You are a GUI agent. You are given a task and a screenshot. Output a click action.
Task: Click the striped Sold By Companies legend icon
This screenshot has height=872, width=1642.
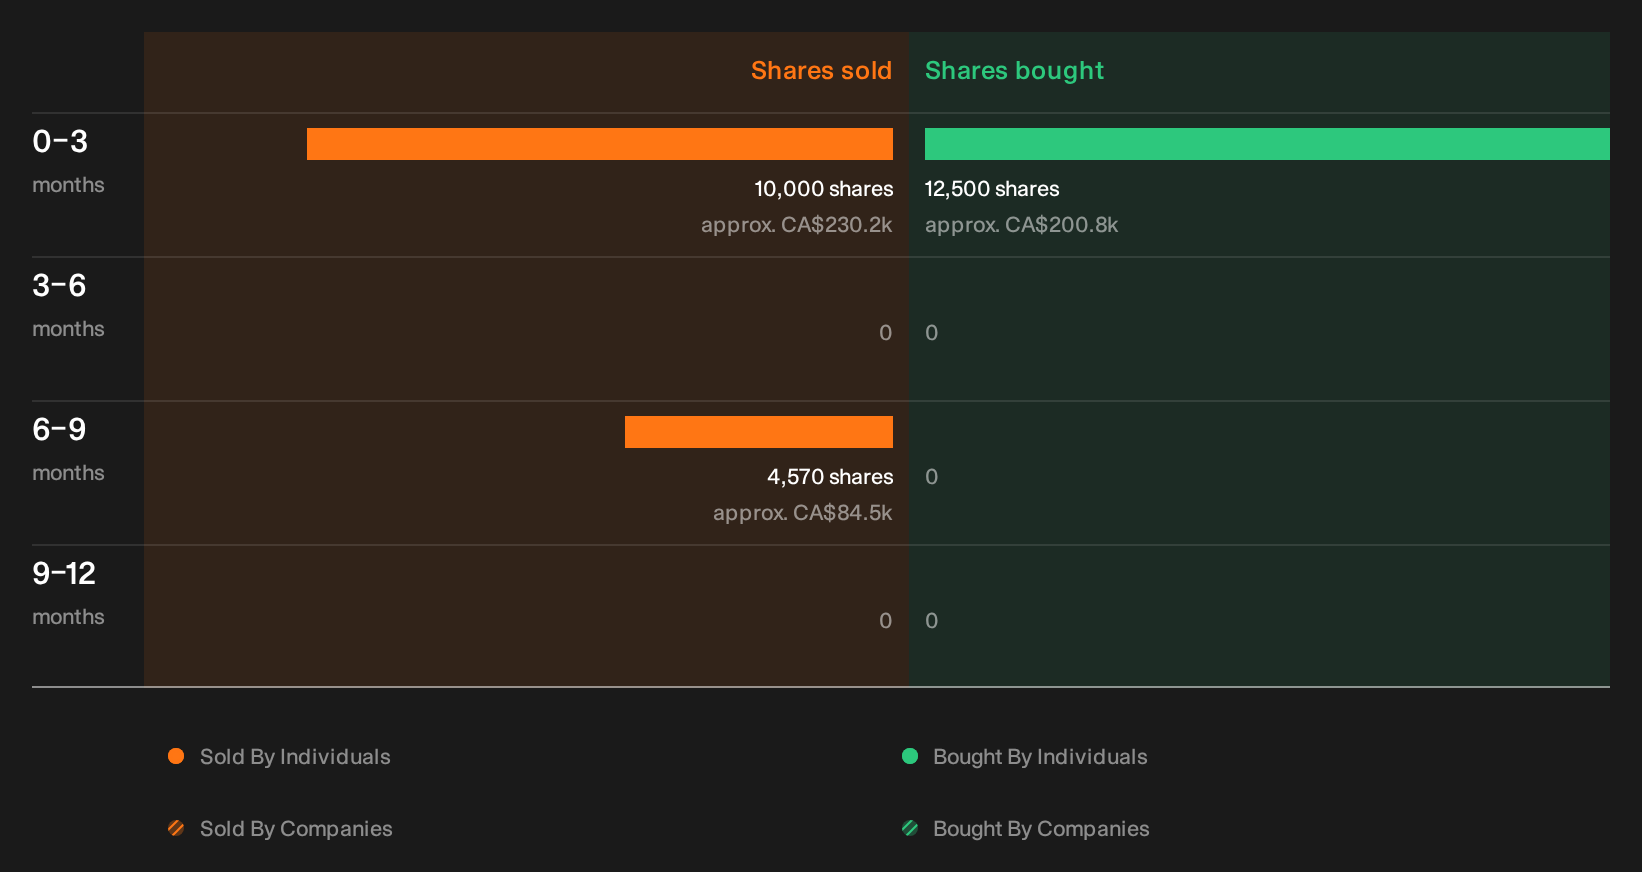[x=176, y=828]
